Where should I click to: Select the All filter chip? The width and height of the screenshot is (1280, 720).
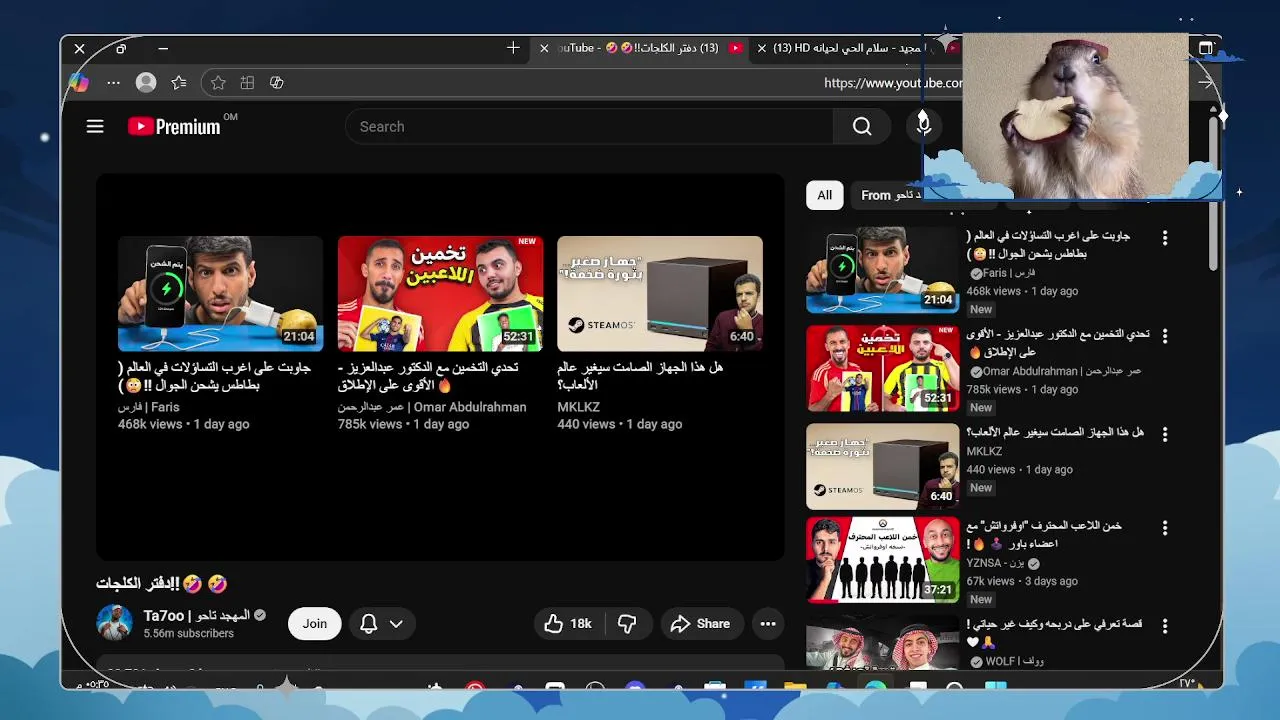coord(824,195)
